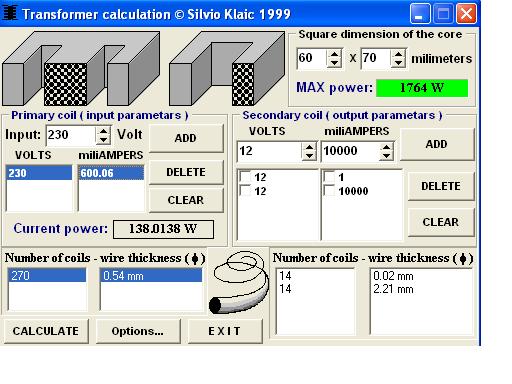Toggle the 10000 miliampers checkbox
This screenshot has height=384, width=512.
(x=329, y=191)
